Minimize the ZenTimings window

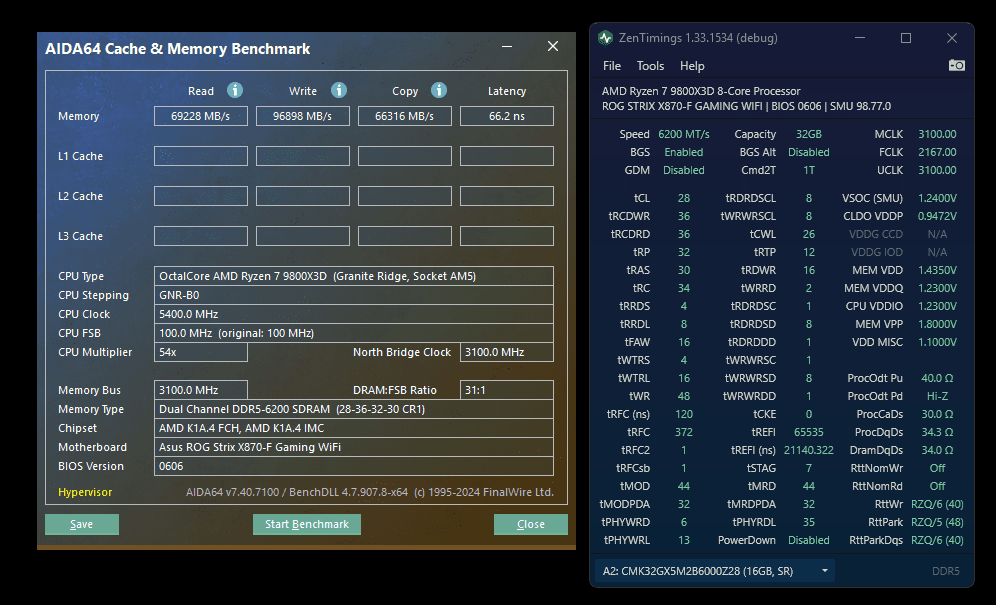[860, 38]
